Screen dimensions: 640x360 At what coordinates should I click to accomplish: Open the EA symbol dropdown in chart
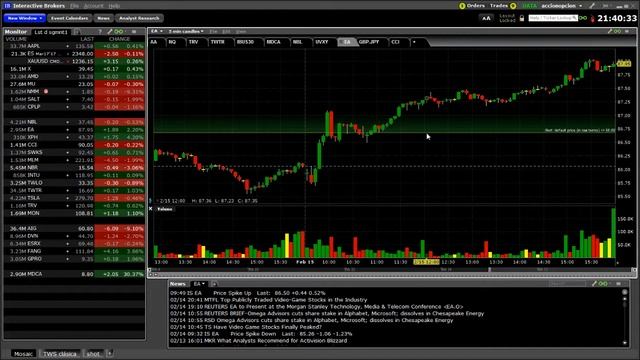point(157,31)
